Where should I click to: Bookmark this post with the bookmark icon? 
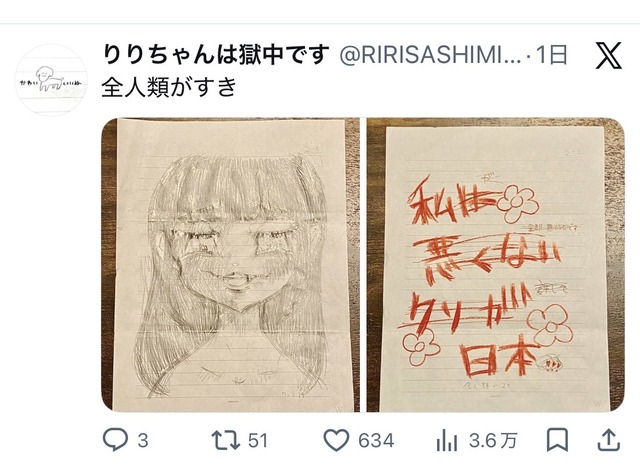[557, 440]
